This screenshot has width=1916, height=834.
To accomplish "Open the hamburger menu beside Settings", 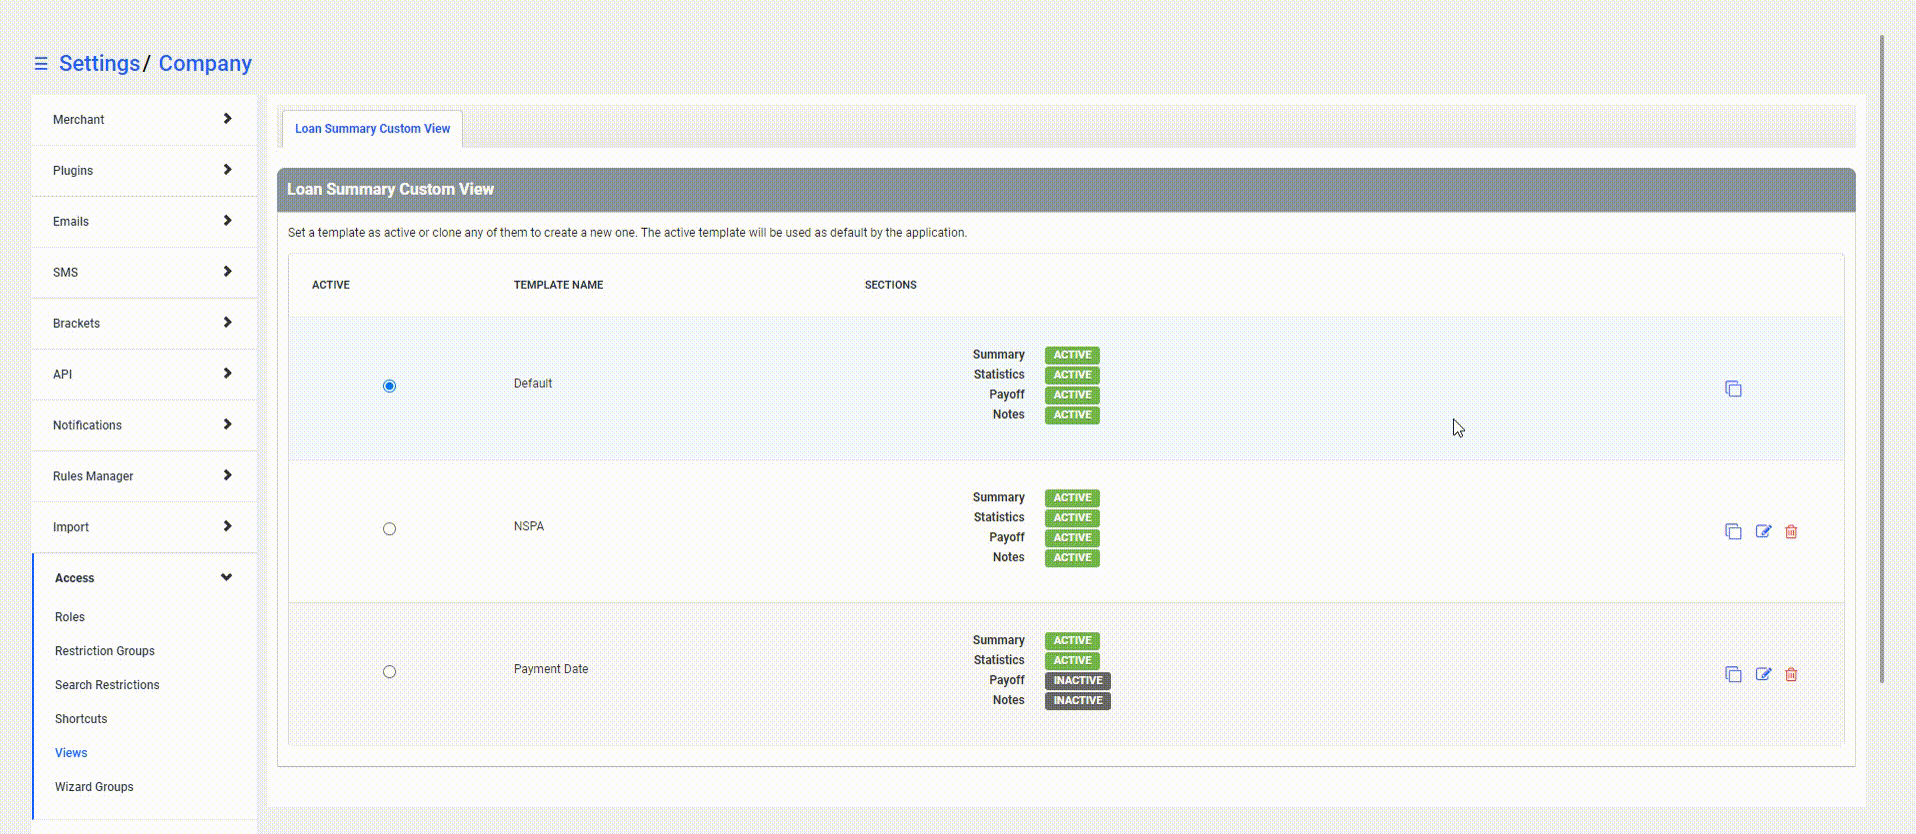I will click(41, 64).
